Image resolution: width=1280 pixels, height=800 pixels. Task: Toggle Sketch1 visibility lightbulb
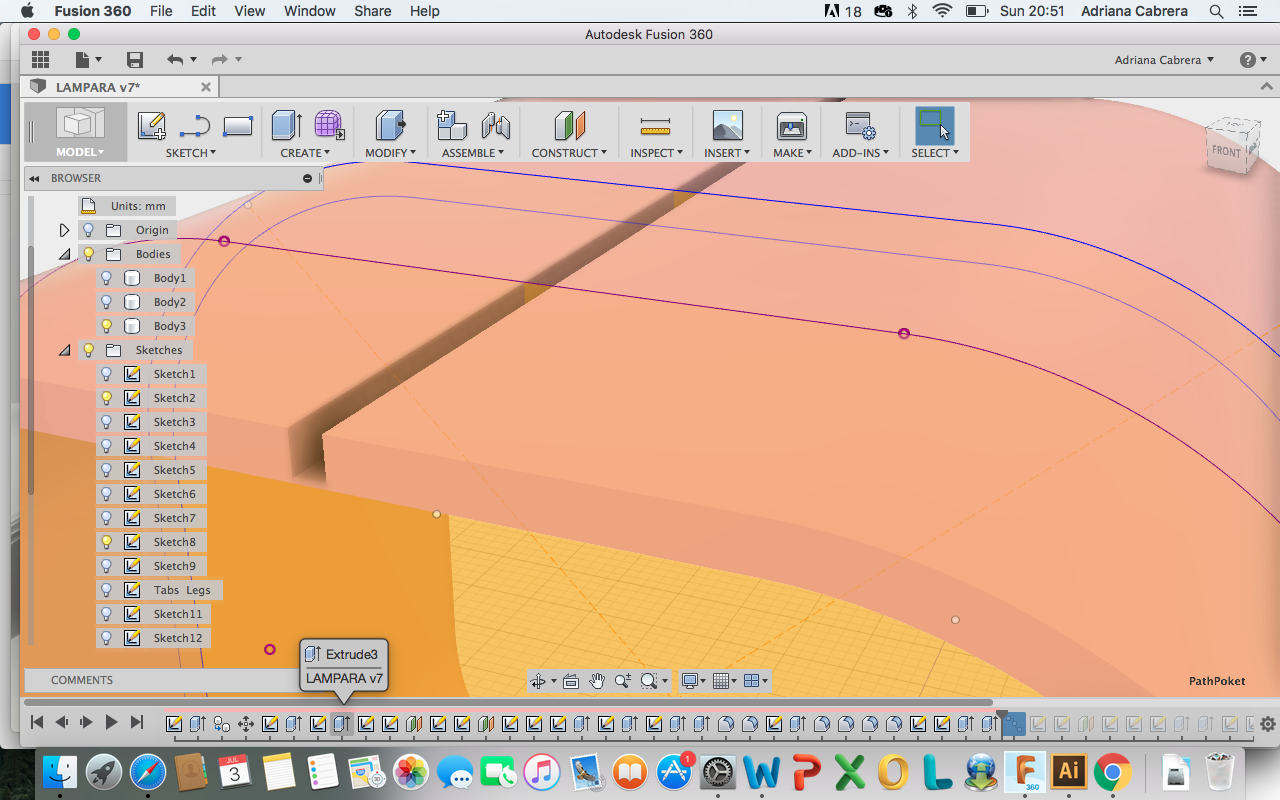(x=107, y=374)
